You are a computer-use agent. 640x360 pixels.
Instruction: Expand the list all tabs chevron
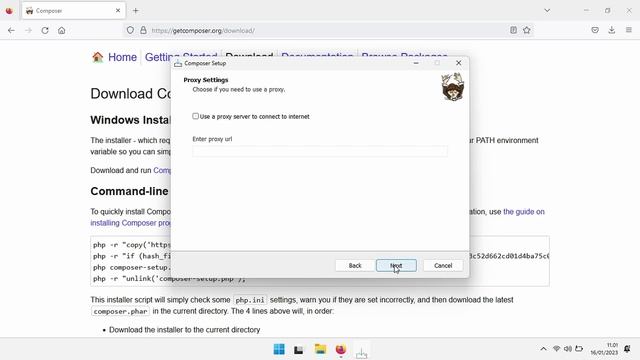pyautogui.click(x=547, y=11)
